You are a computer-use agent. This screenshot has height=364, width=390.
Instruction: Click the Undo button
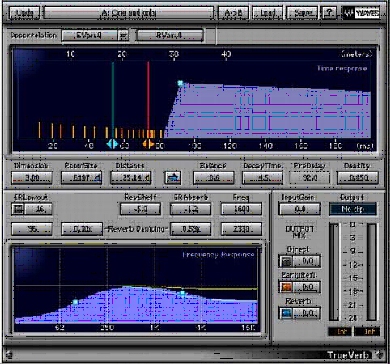pyautogui.click(x=24, y=13)
